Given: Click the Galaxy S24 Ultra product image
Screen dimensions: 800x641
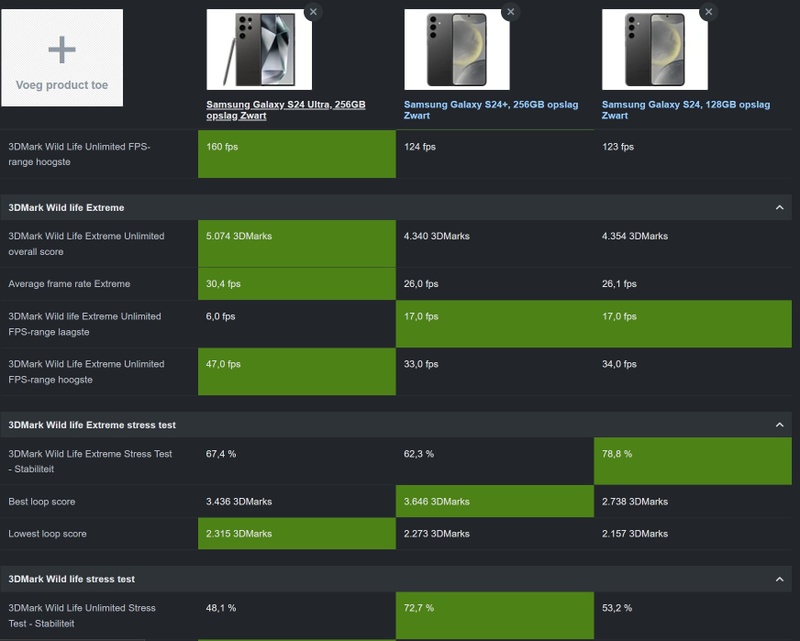Looking at the screenshot, I should tap(259, 50).
